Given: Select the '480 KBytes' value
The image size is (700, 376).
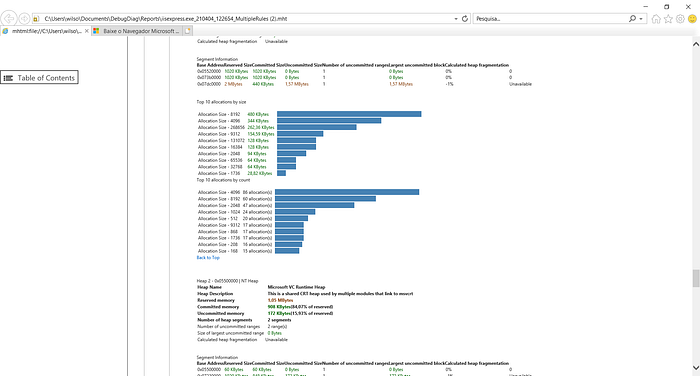Looking at the screenshot, I should pyautogui.click(x=258, y=114).
